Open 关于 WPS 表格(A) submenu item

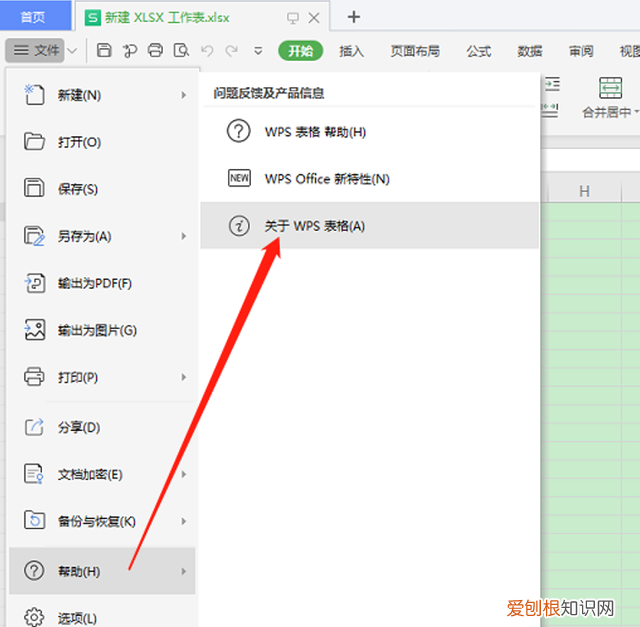click(370, 225)
